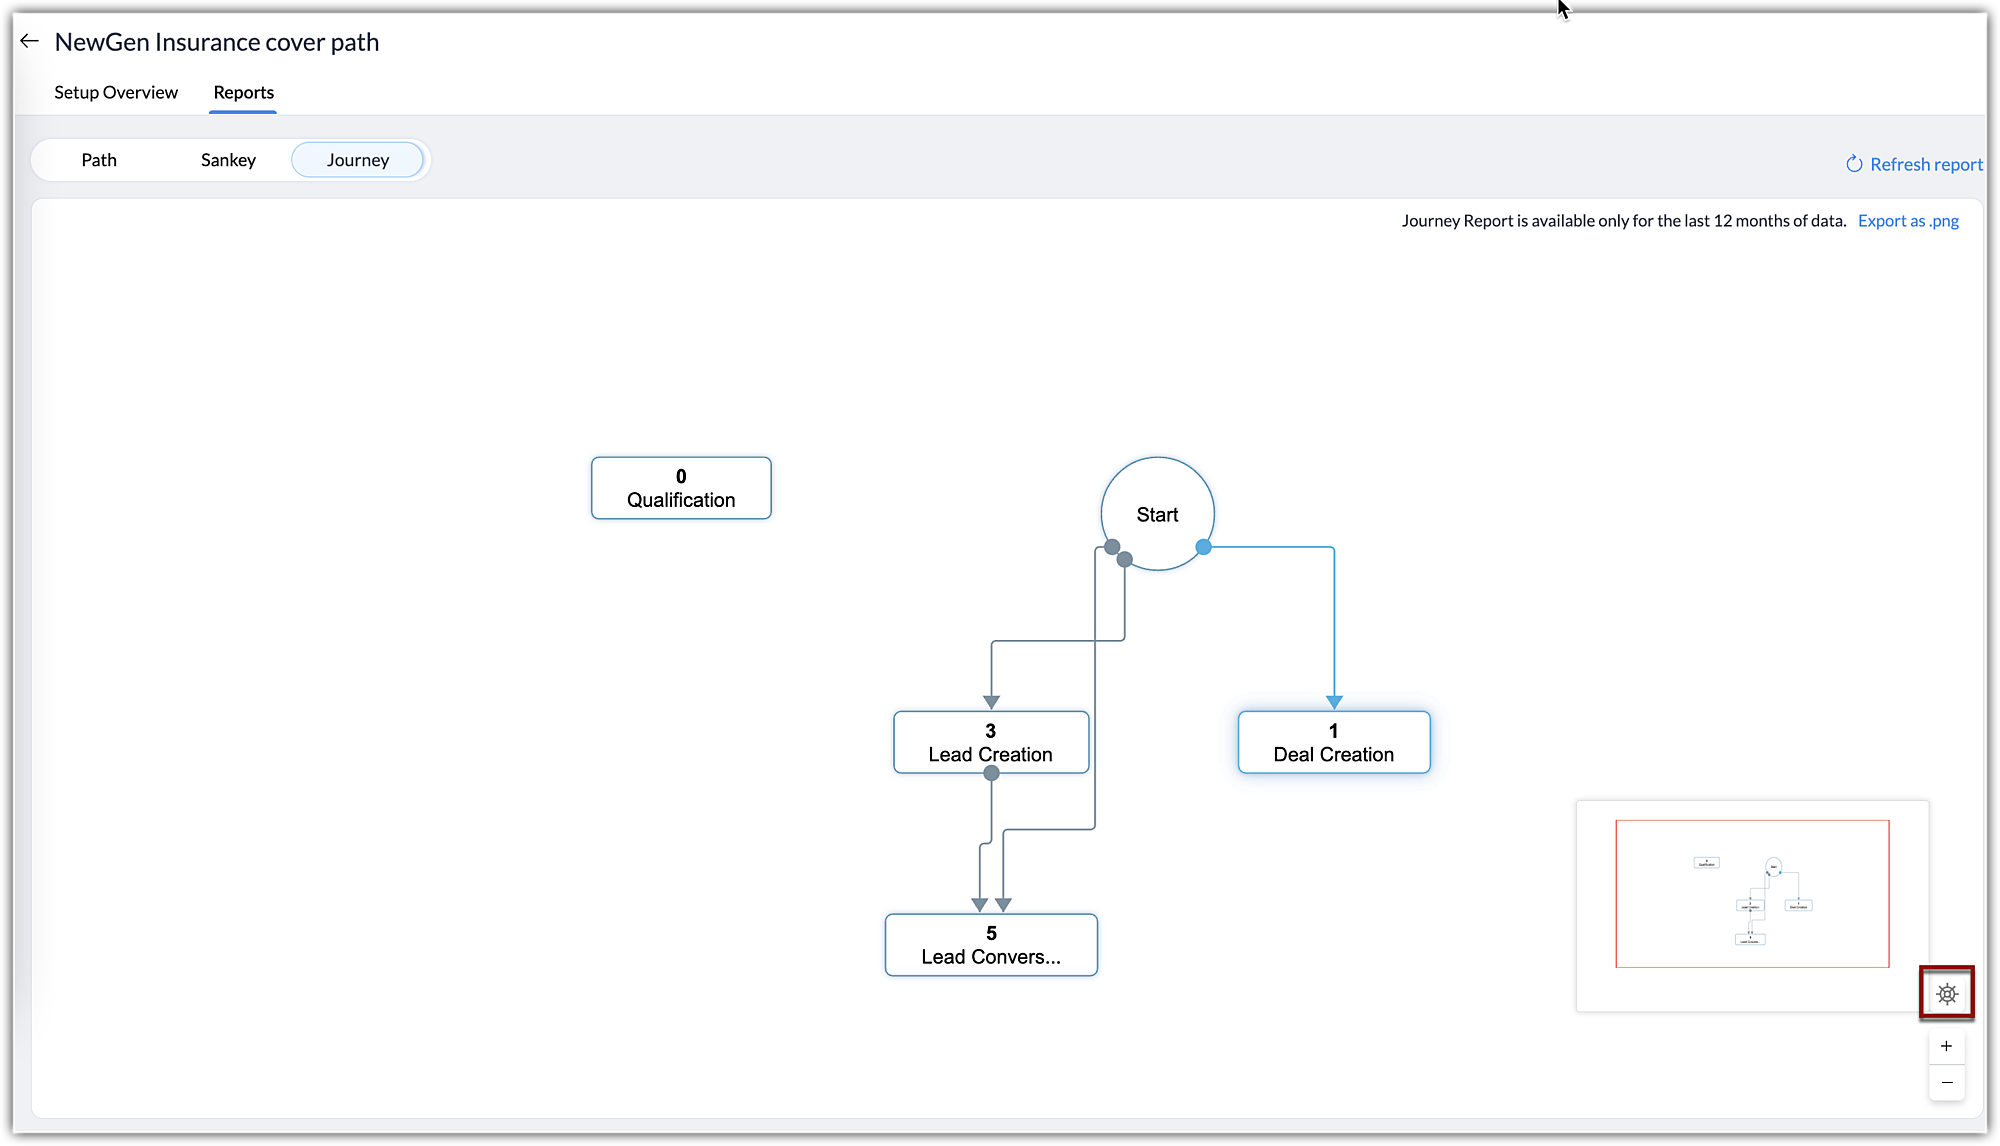Select the Qualification node
This screenshot has height=1146, width=2000.
tap(681, 488)
